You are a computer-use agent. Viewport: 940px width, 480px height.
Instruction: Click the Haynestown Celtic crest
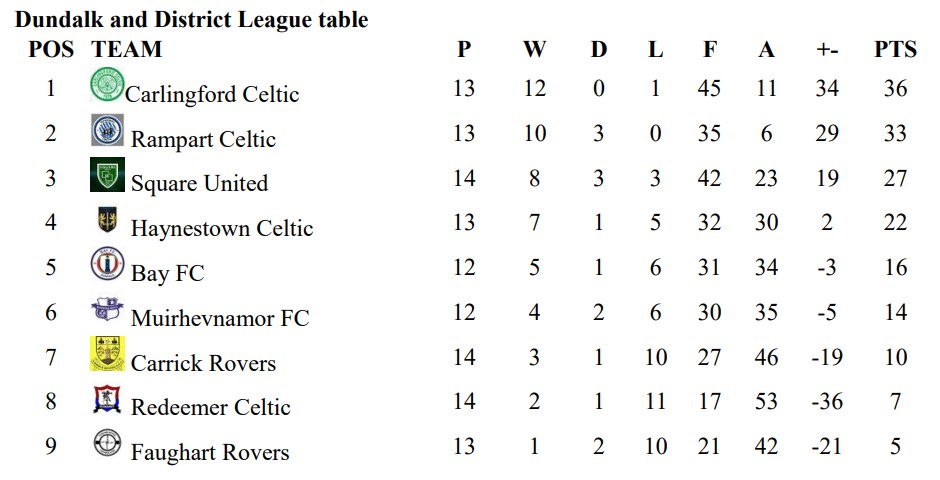[108, 220]
